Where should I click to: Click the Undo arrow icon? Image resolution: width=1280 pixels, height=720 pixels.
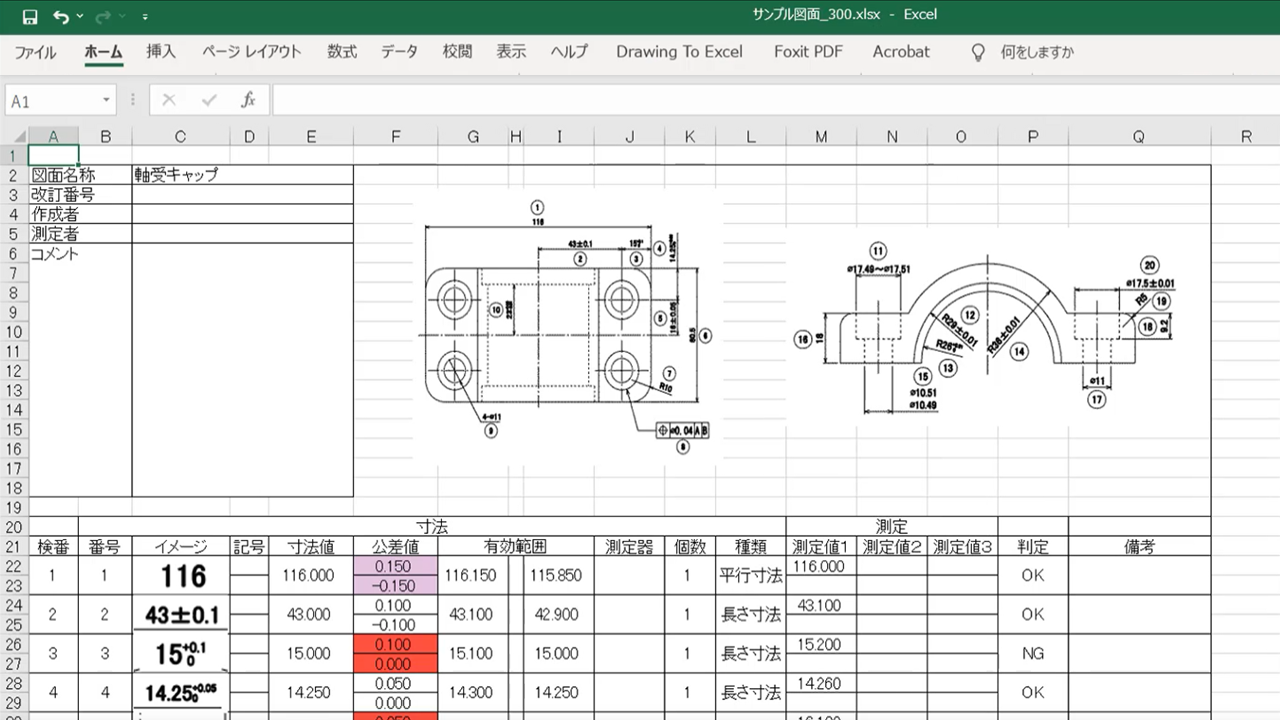[x=62, y=17]
